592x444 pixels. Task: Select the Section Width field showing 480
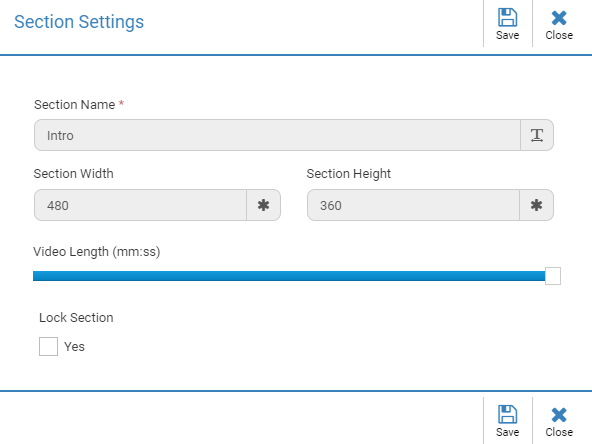[140, 205]
